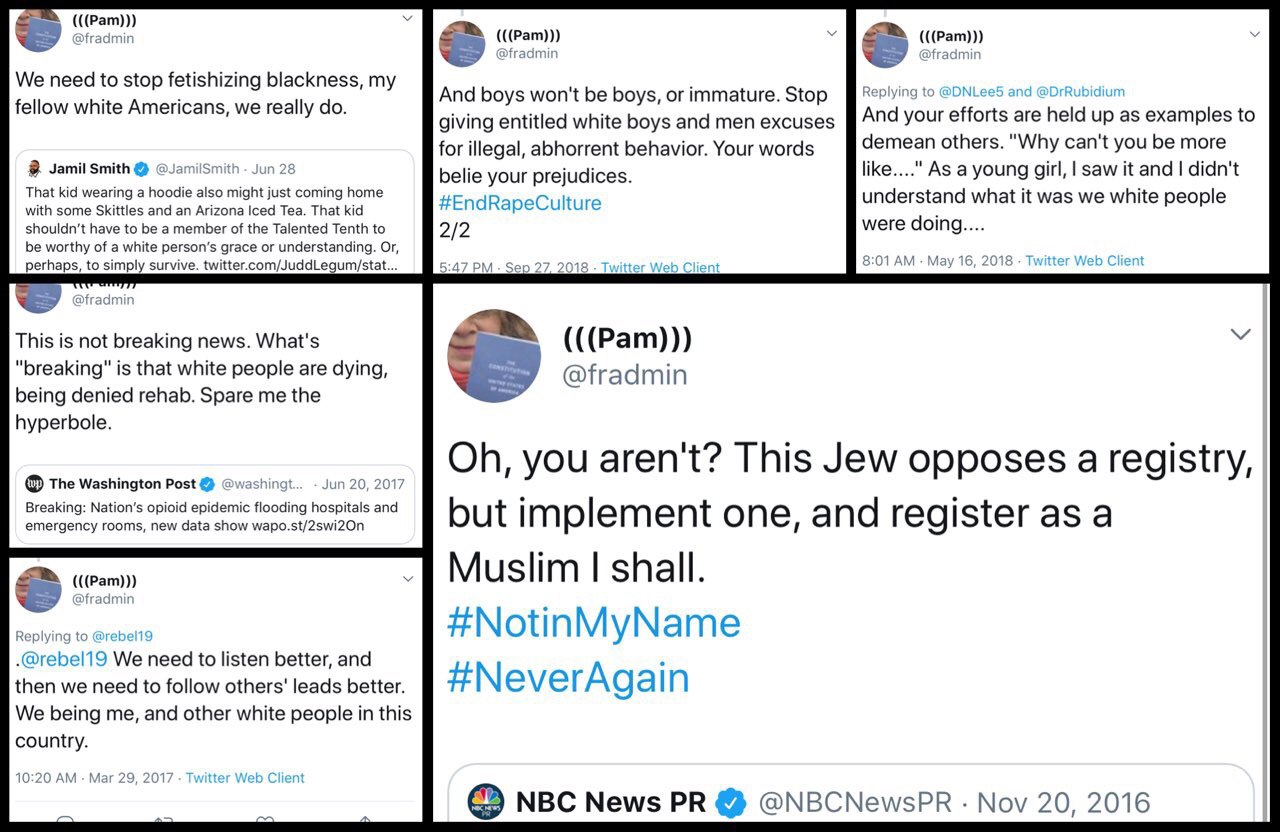Expand the chevron menu on the fetishizing blackness tweet
The height and width of the screenshot is (832, 1280).
[407, 19]
